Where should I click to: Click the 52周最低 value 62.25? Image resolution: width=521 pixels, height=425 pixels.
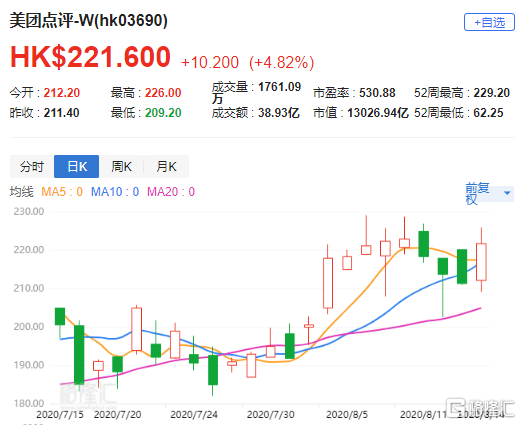488,113
